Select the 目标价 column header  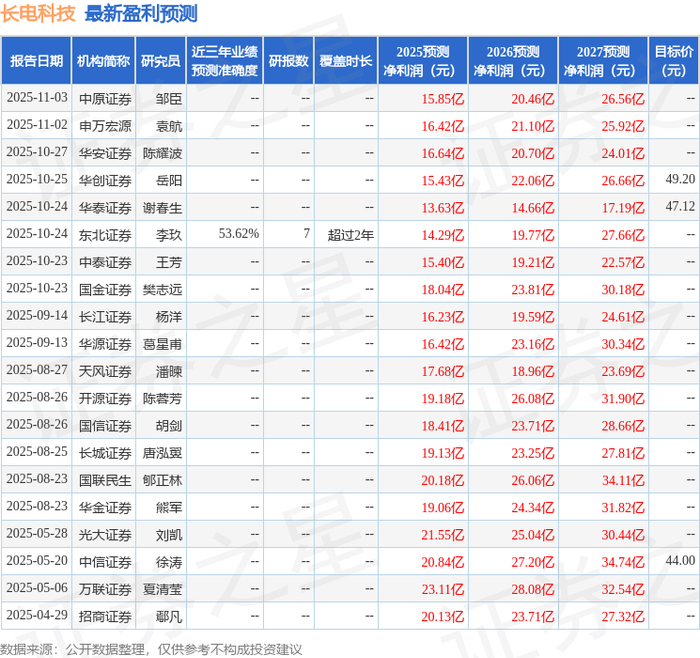click(674, 61)
